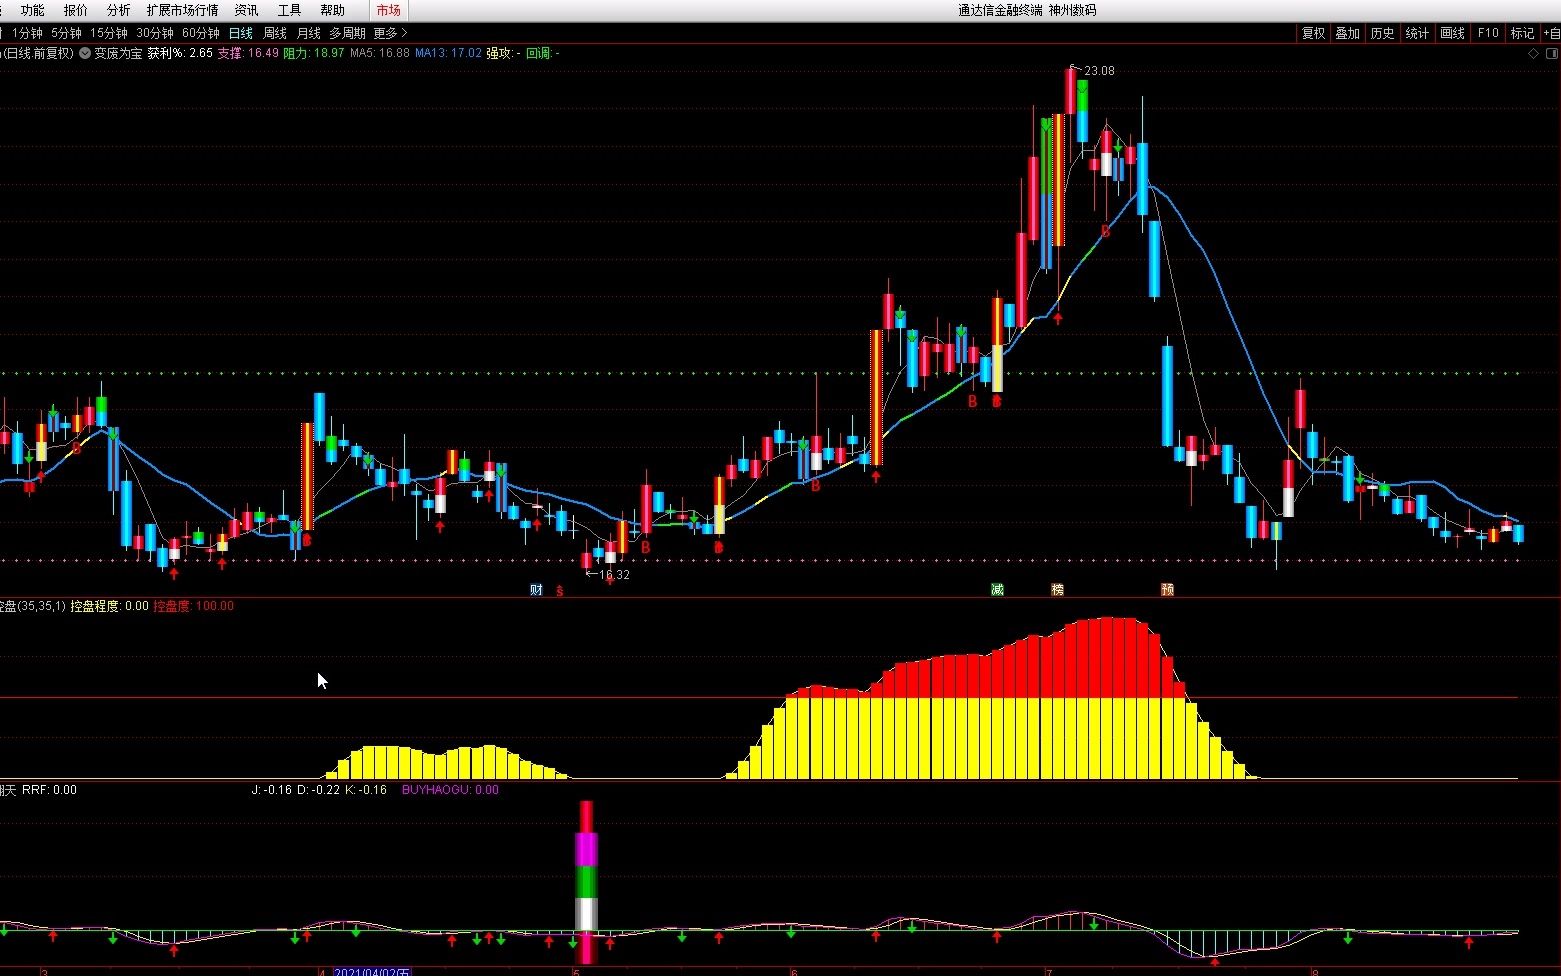This screenshot has height=976, width=1561.
Task: Click the 财 finance marker below chart
Action: (x=536, y=590)
